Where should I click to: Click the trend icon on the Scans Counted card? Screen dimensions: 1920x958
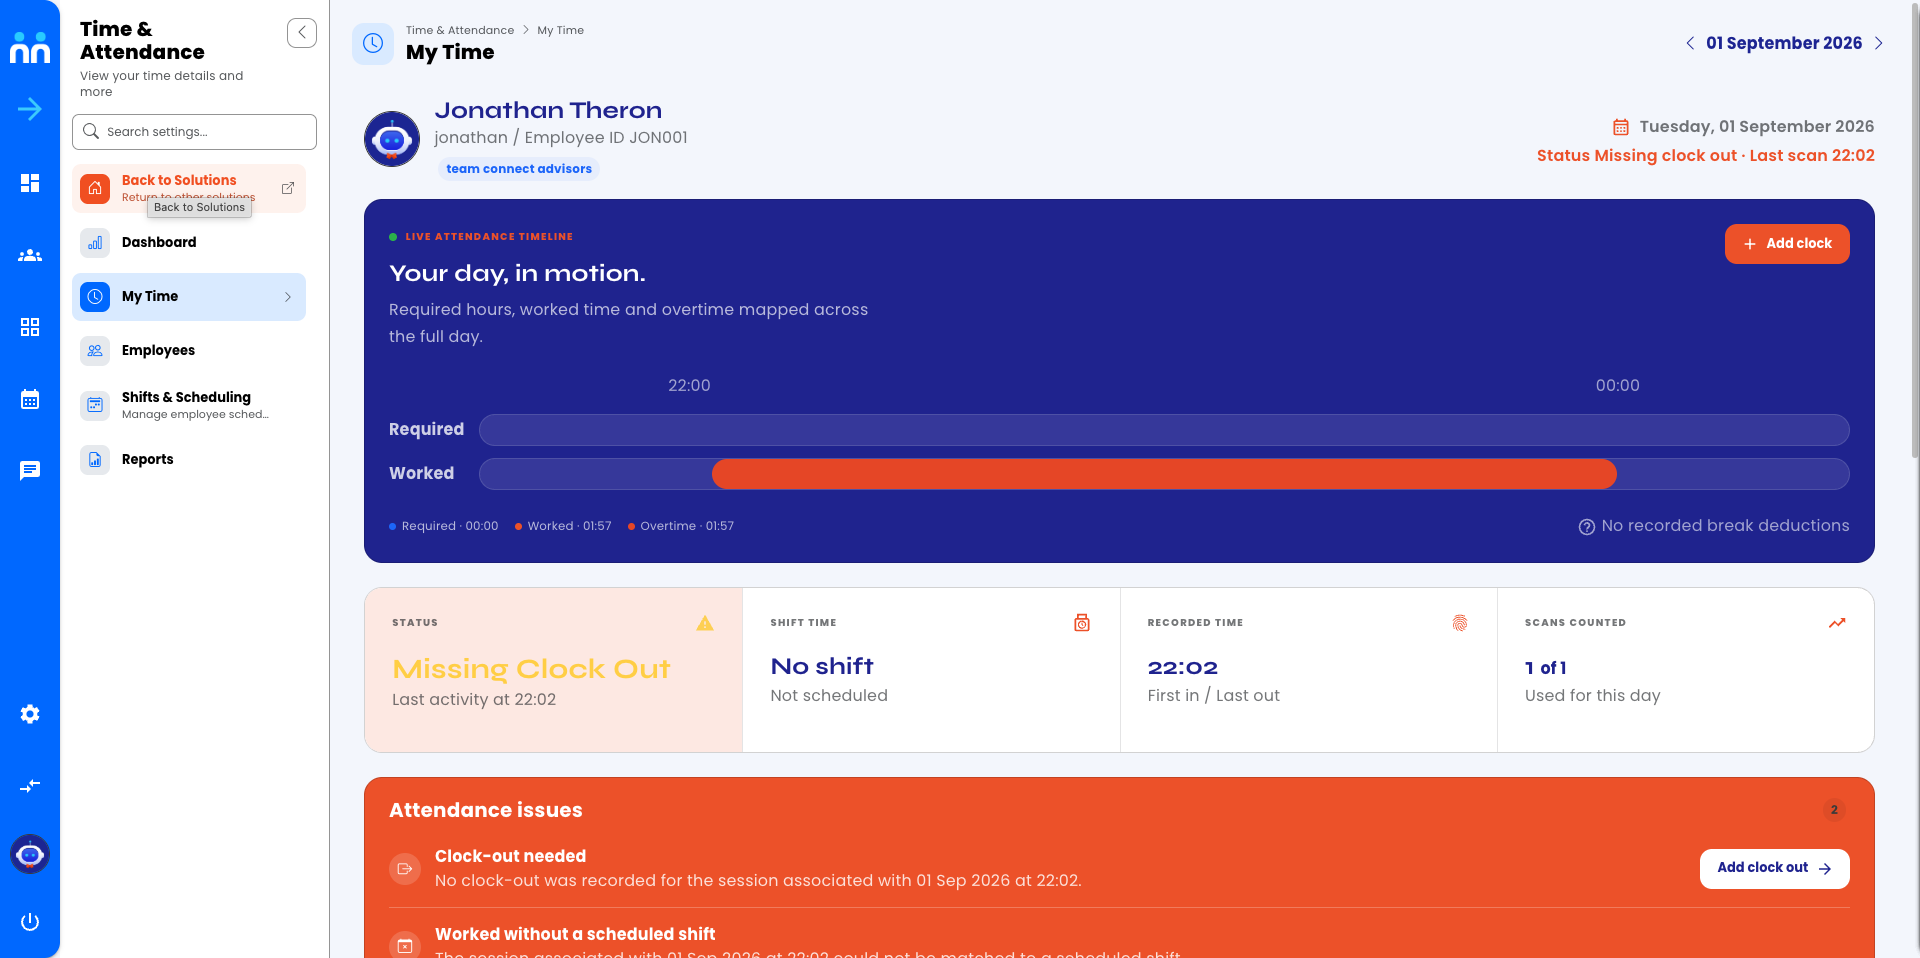(x=1837, y=623)
